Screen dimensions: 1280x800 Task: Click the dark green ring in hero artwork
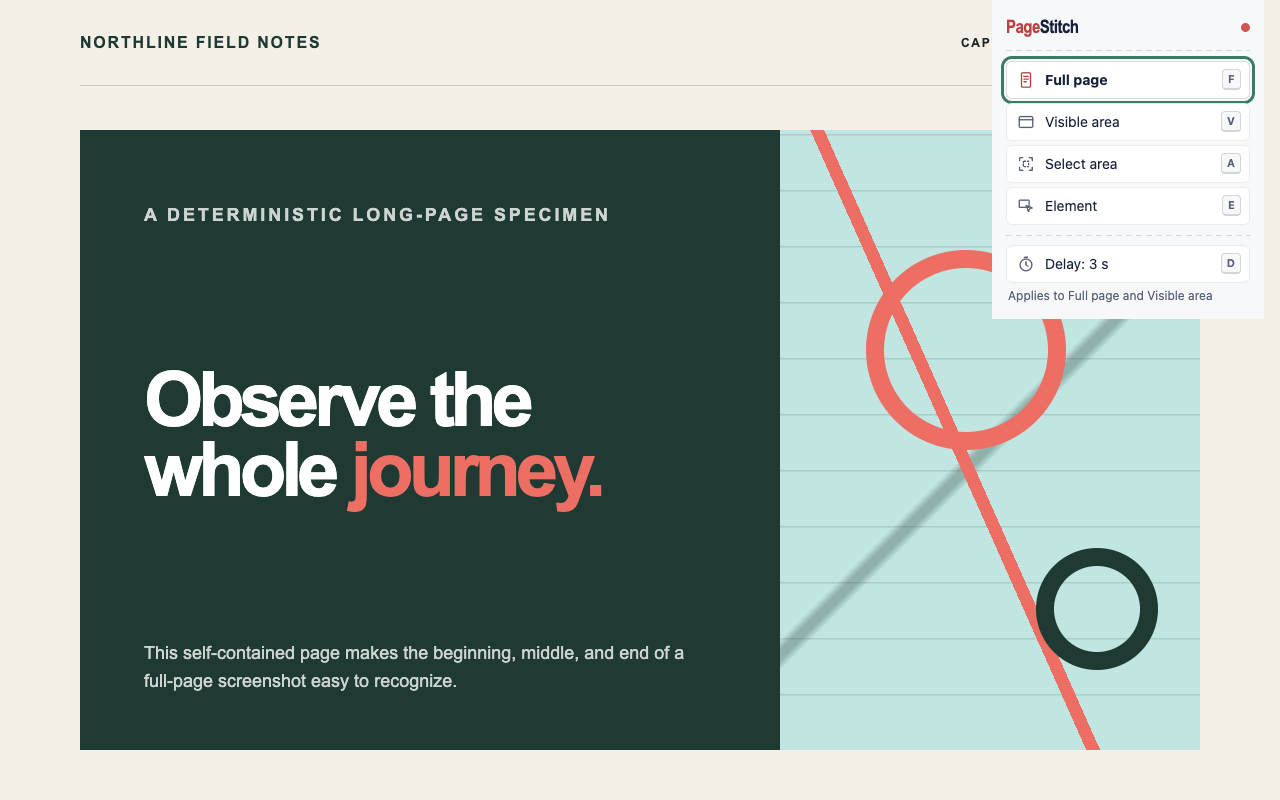(x=1097, y=609)
